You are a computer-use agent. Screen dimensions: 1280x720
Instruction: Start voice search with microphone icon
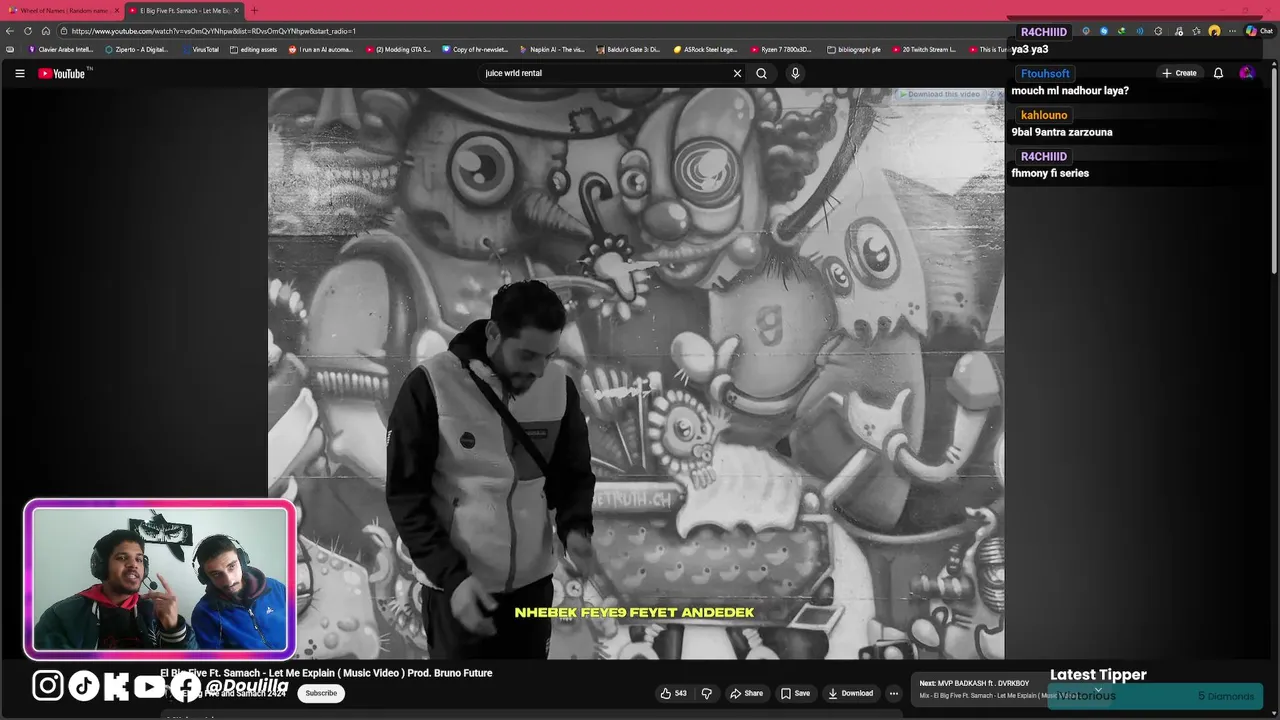(x=795, y=73)
